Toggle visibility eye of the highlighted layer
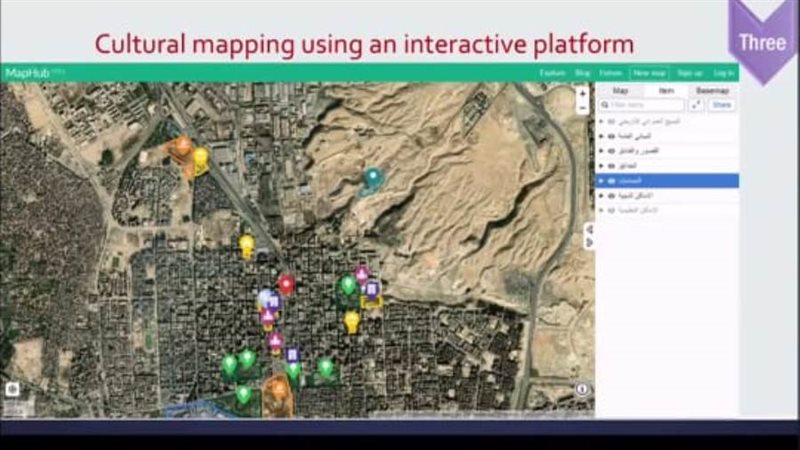The image size is (800, 450). [610, 181]
